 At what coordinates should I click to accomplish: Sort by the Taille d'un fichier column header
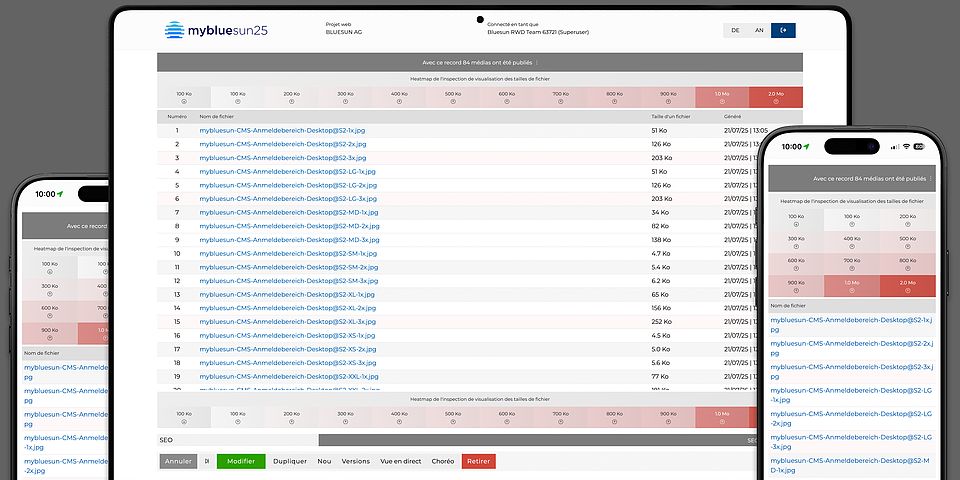tap(671, 116)
